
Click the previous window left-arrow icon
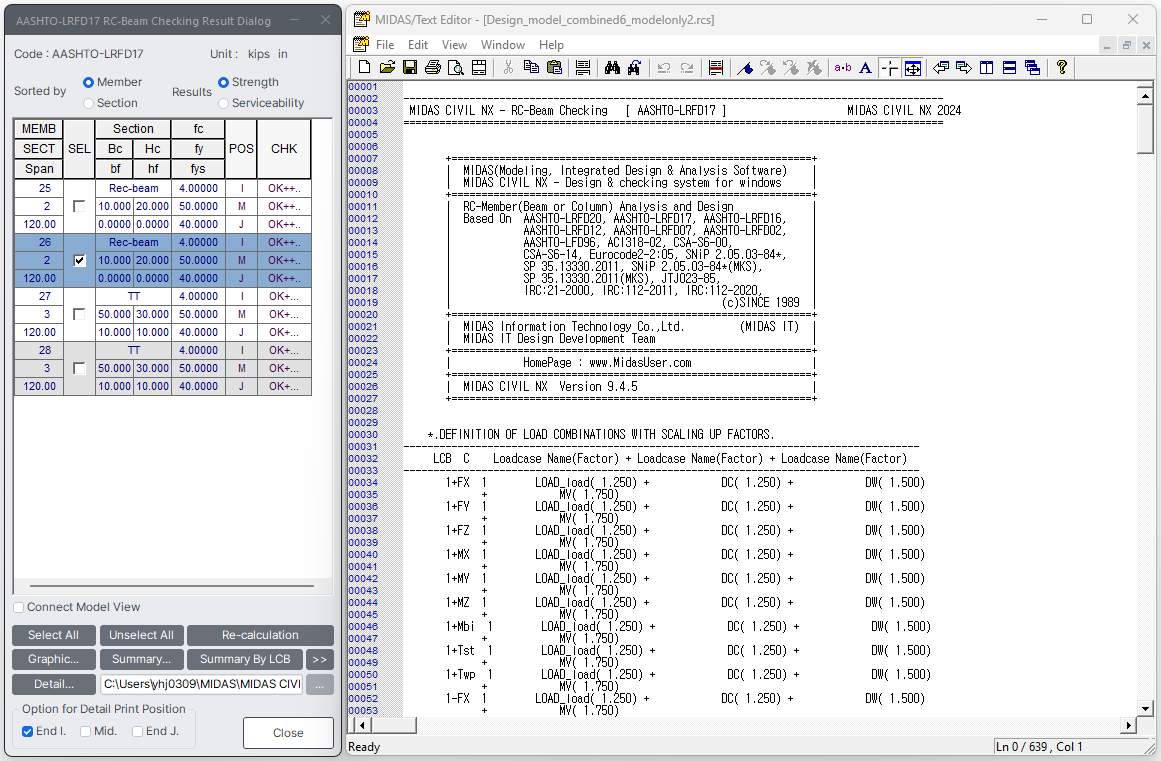click(941, 67)
